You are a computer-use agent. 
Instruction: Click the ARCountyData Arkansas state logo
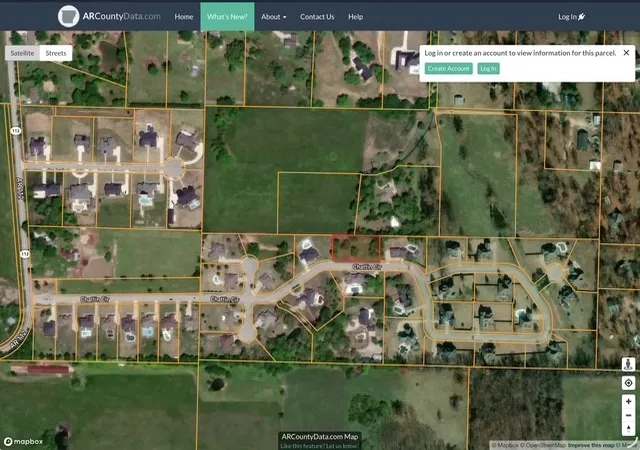coord(68,16)
